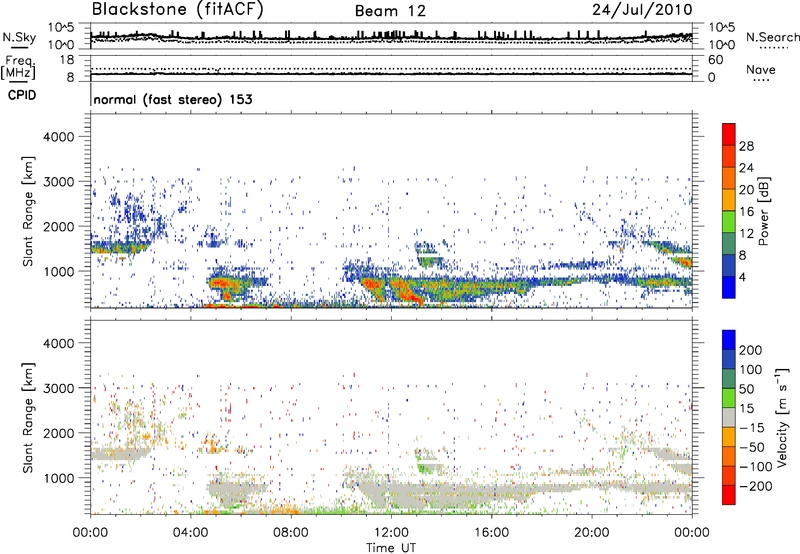
Task: Click the "60" Nave axis tick label
Action: point(715,60)
